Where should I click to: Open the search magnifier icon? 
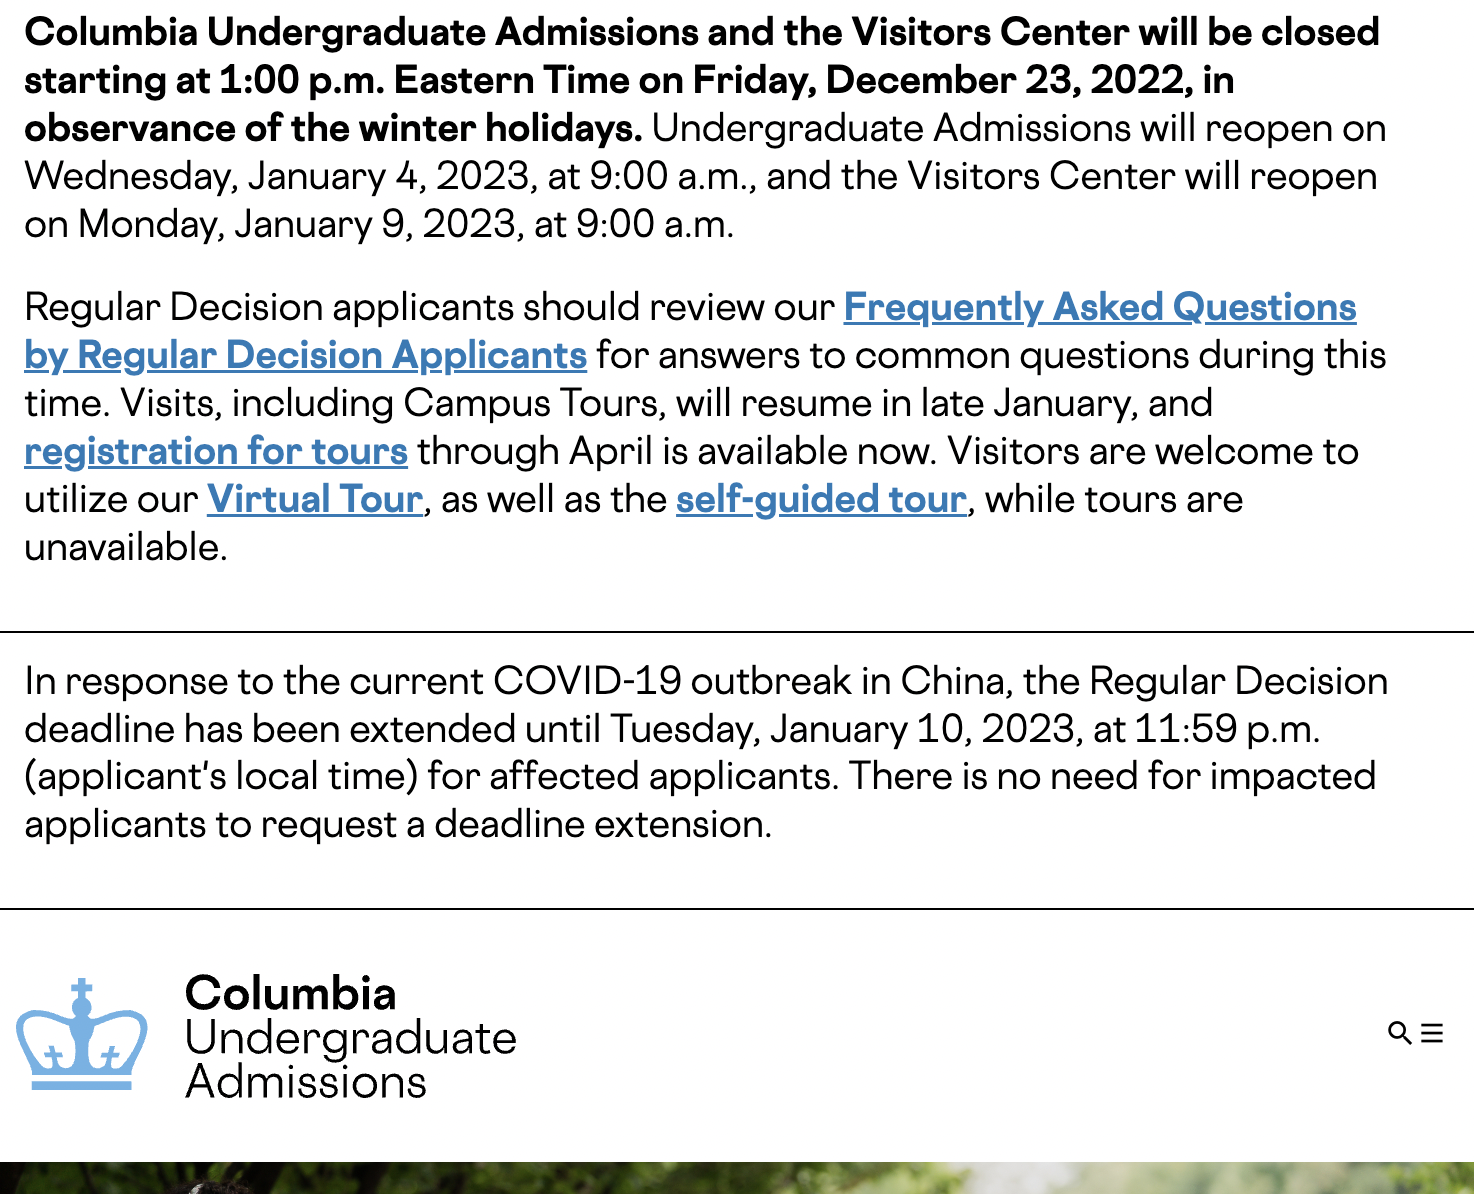[1399, 1033]
